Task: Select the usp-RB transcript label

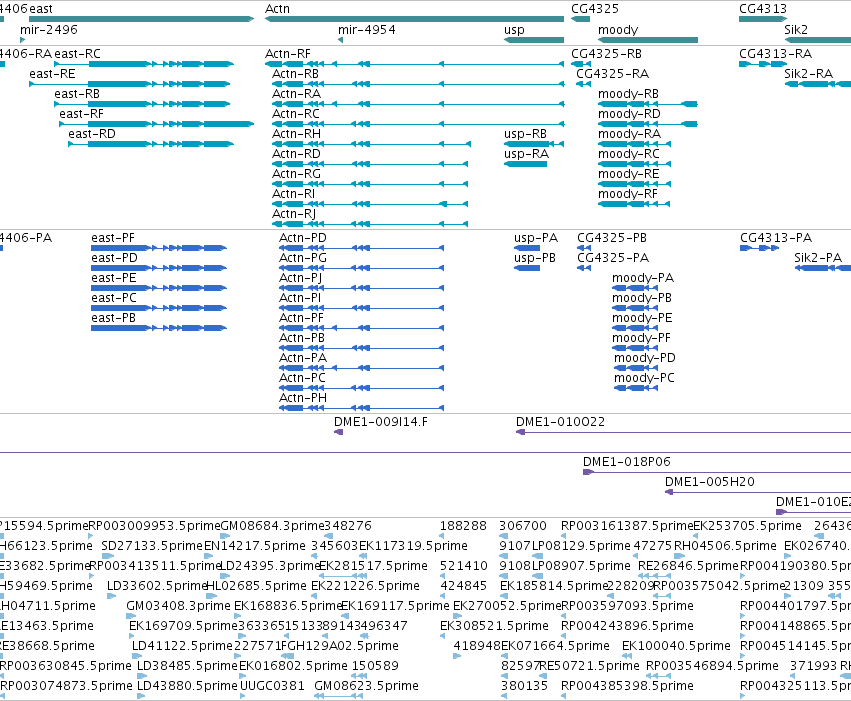Action: pos(525,134)
